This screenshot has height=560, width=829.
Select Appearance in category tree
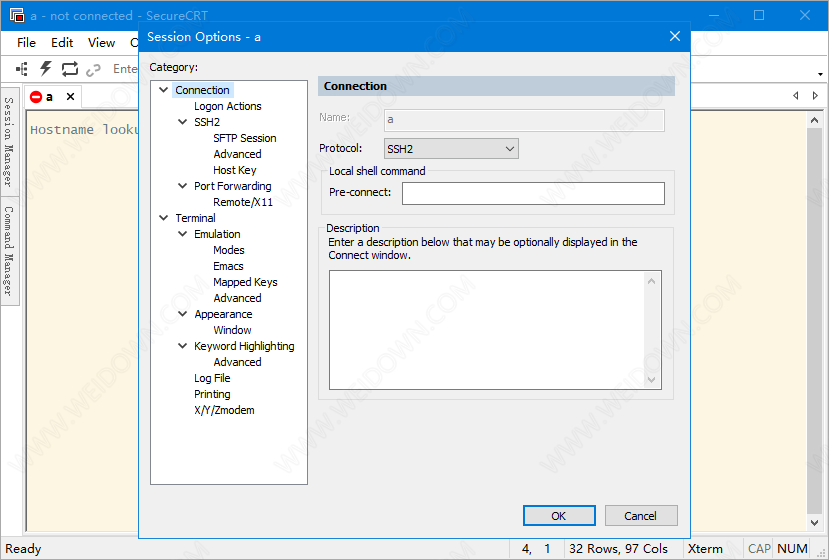pos(223,314)
